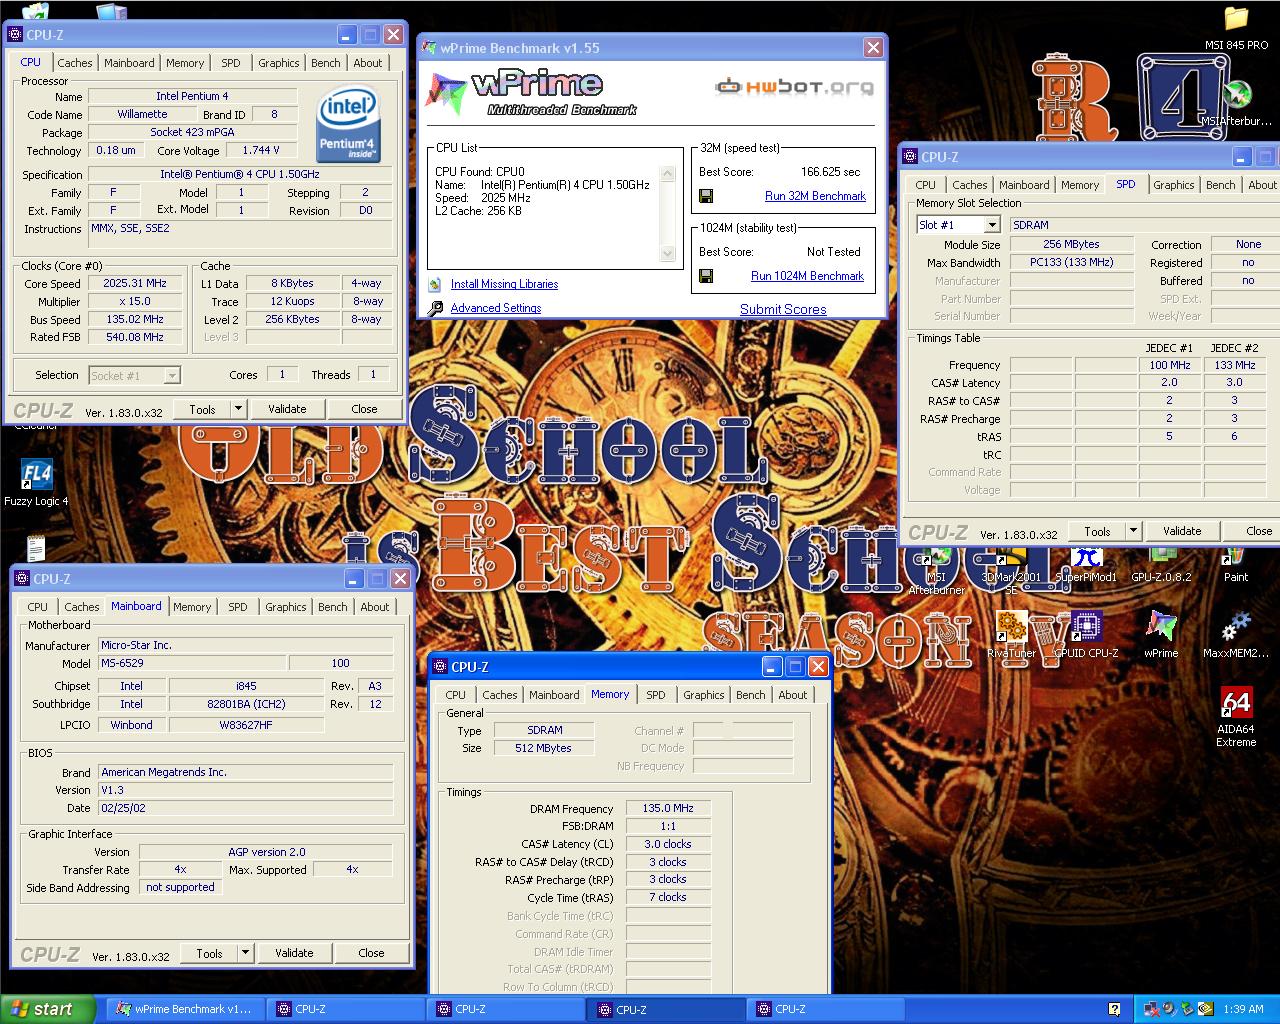Click the hwbot.org logo in wPrime
Image resolution: width=1280 pixels, height=1024 pixels.
pyautogui.click(x=794, y=86)
